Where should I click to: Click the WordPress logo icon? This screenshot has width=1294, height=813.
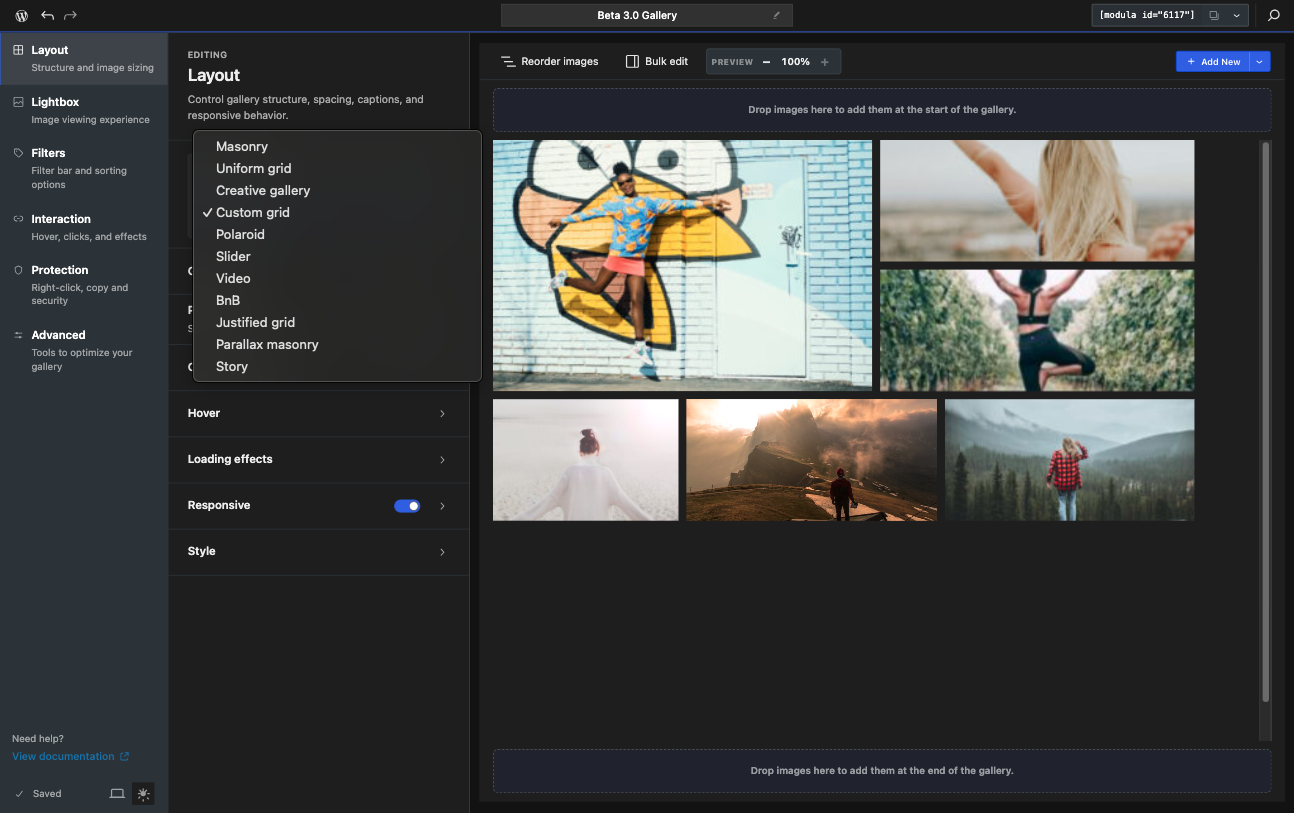[x=21, y=16]
